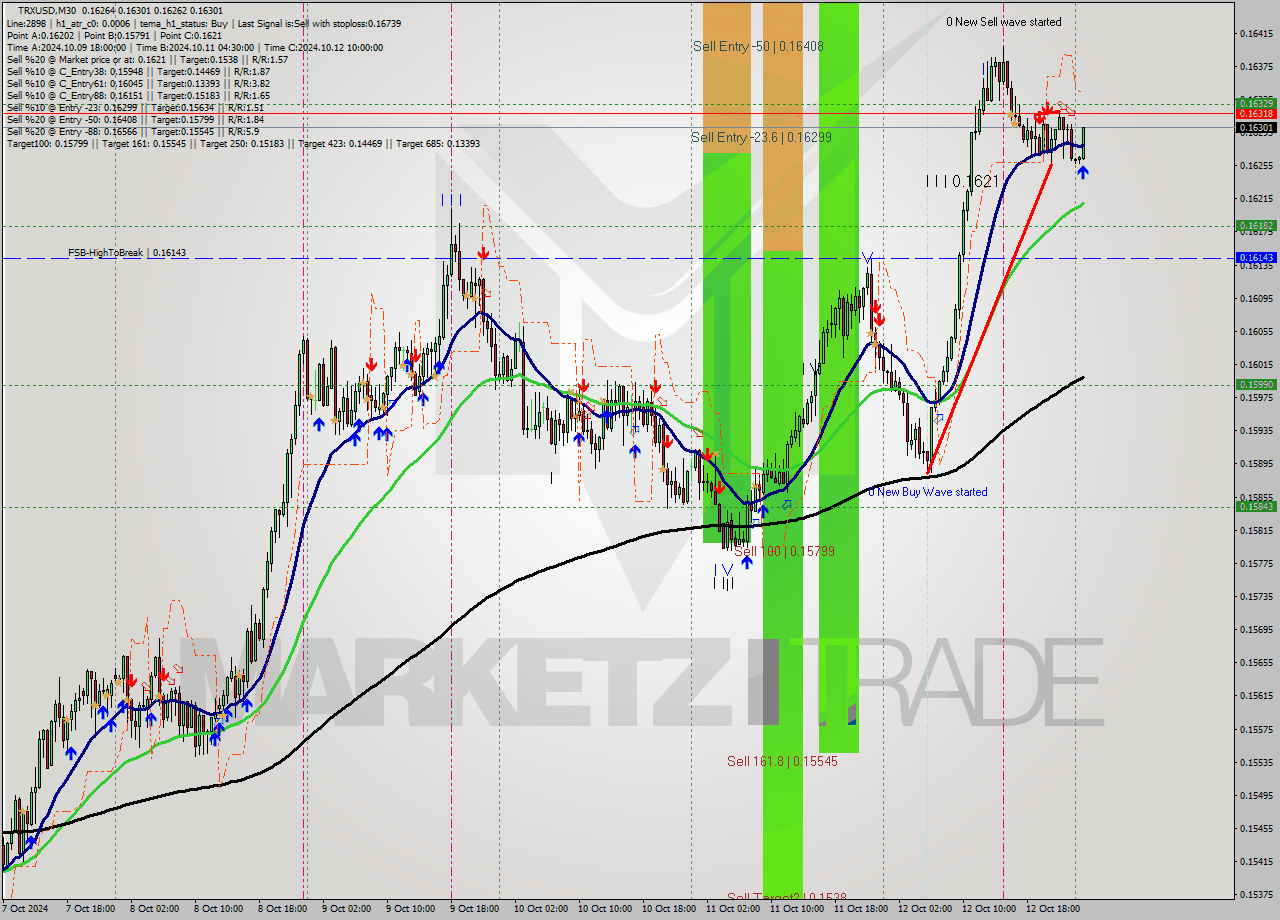
Task: Click the 'Sell Entry -23.6 | 0.16299' label
Action: pyautogui.click(x=761, y=137)
